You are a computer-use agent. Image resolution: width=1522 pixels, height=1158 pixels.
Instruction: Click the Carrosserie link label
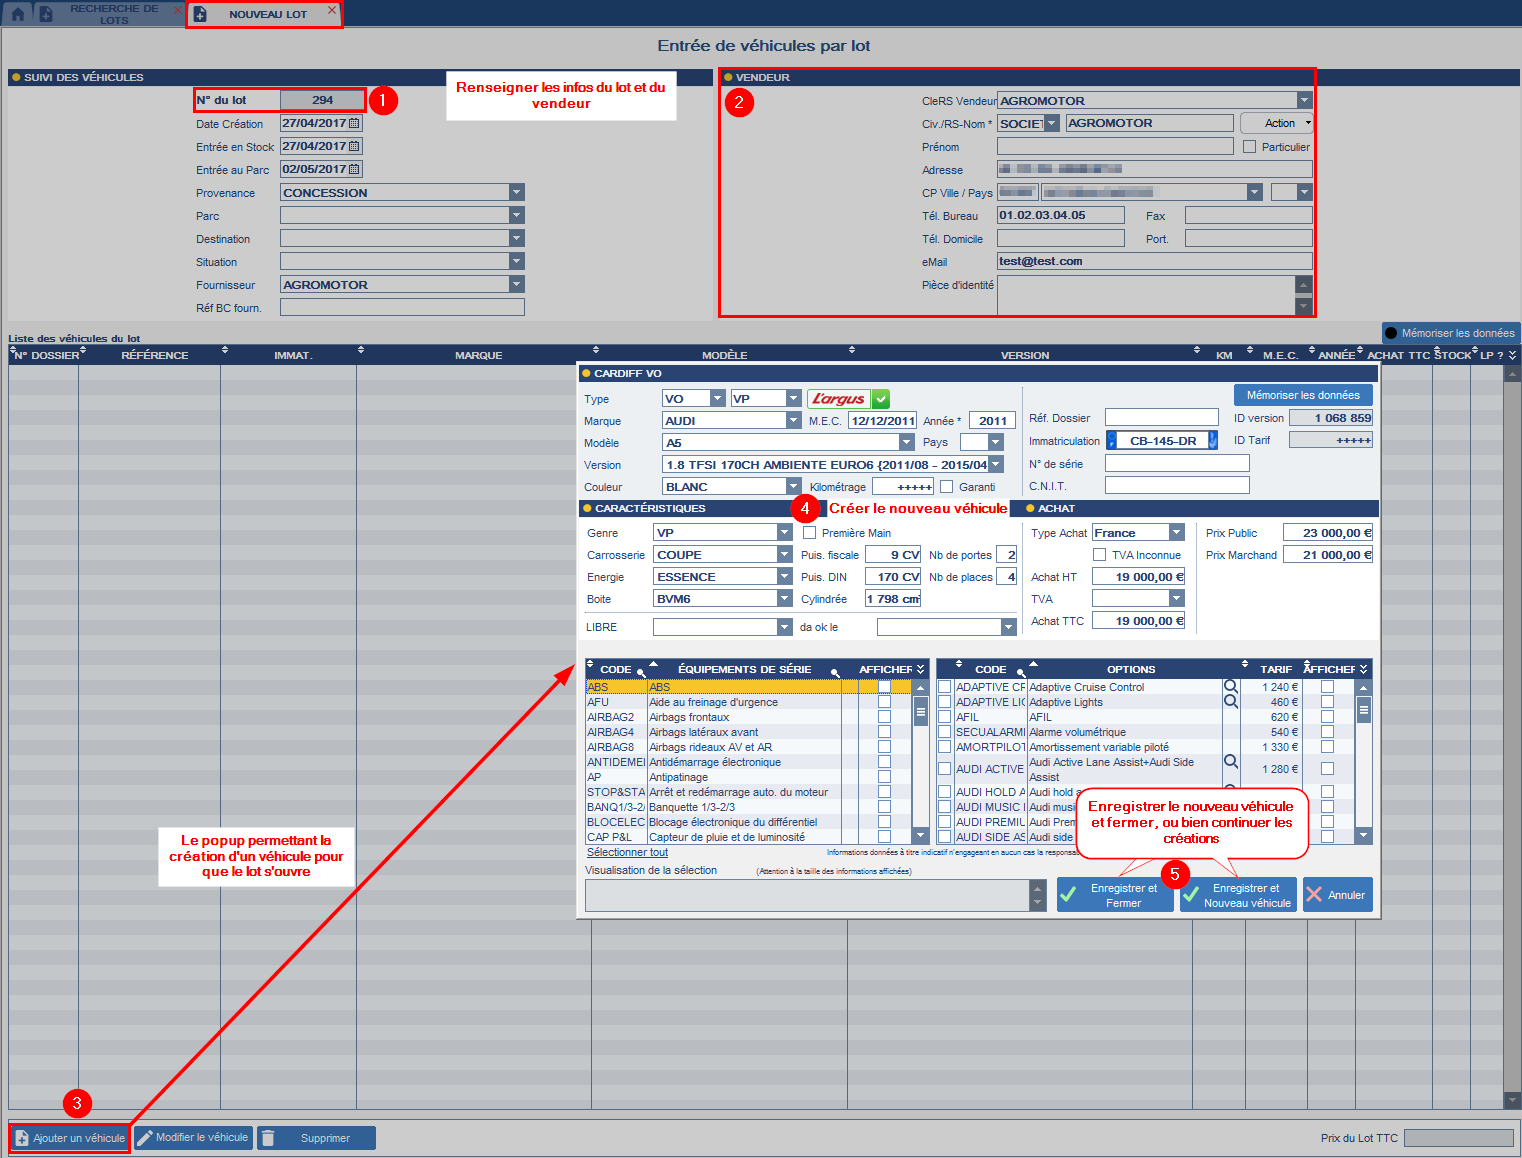(x=616, y=555)
